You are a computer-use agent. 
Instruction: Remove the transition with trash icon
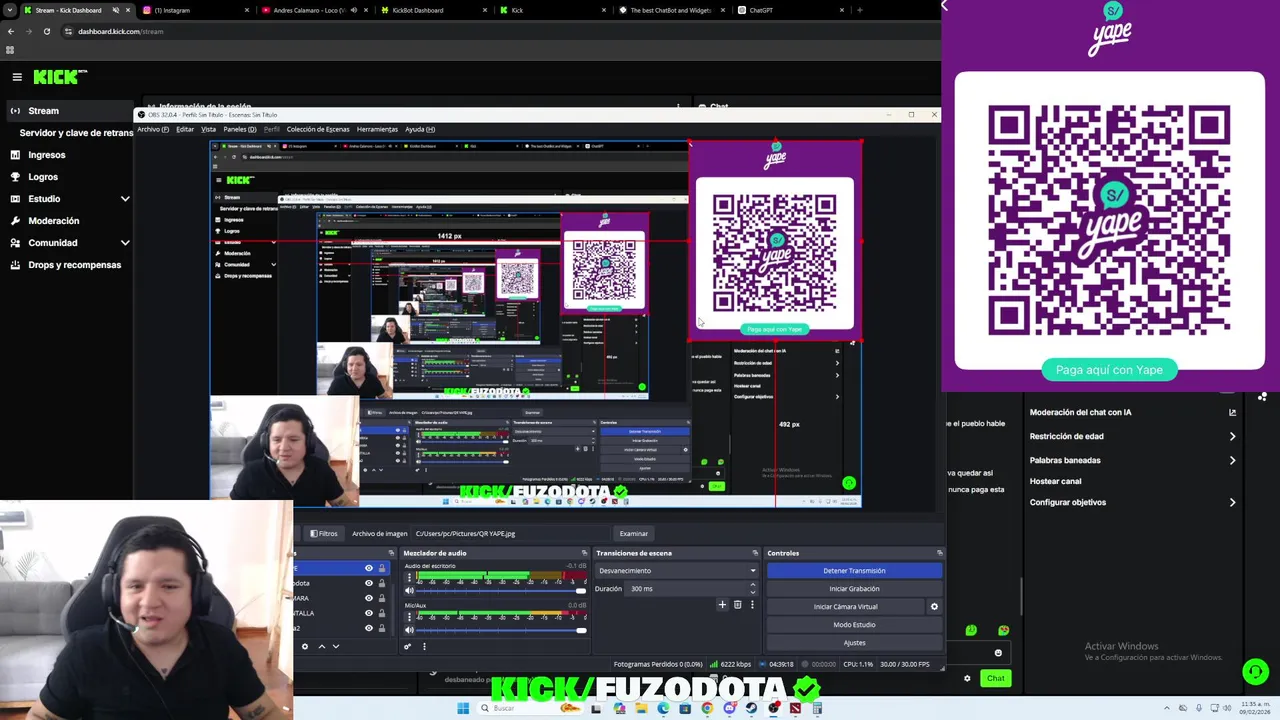[x=738, y=604]
